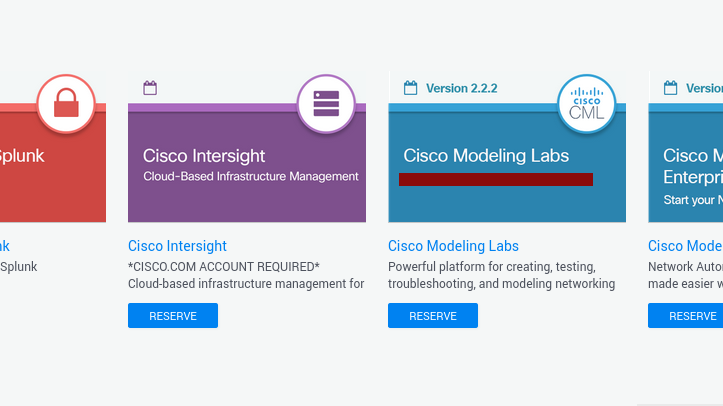Viewport: 723px width, 406px height.
Task: Click calendar icon on Cisco Intersight card
Action: (x=150, y=88)
